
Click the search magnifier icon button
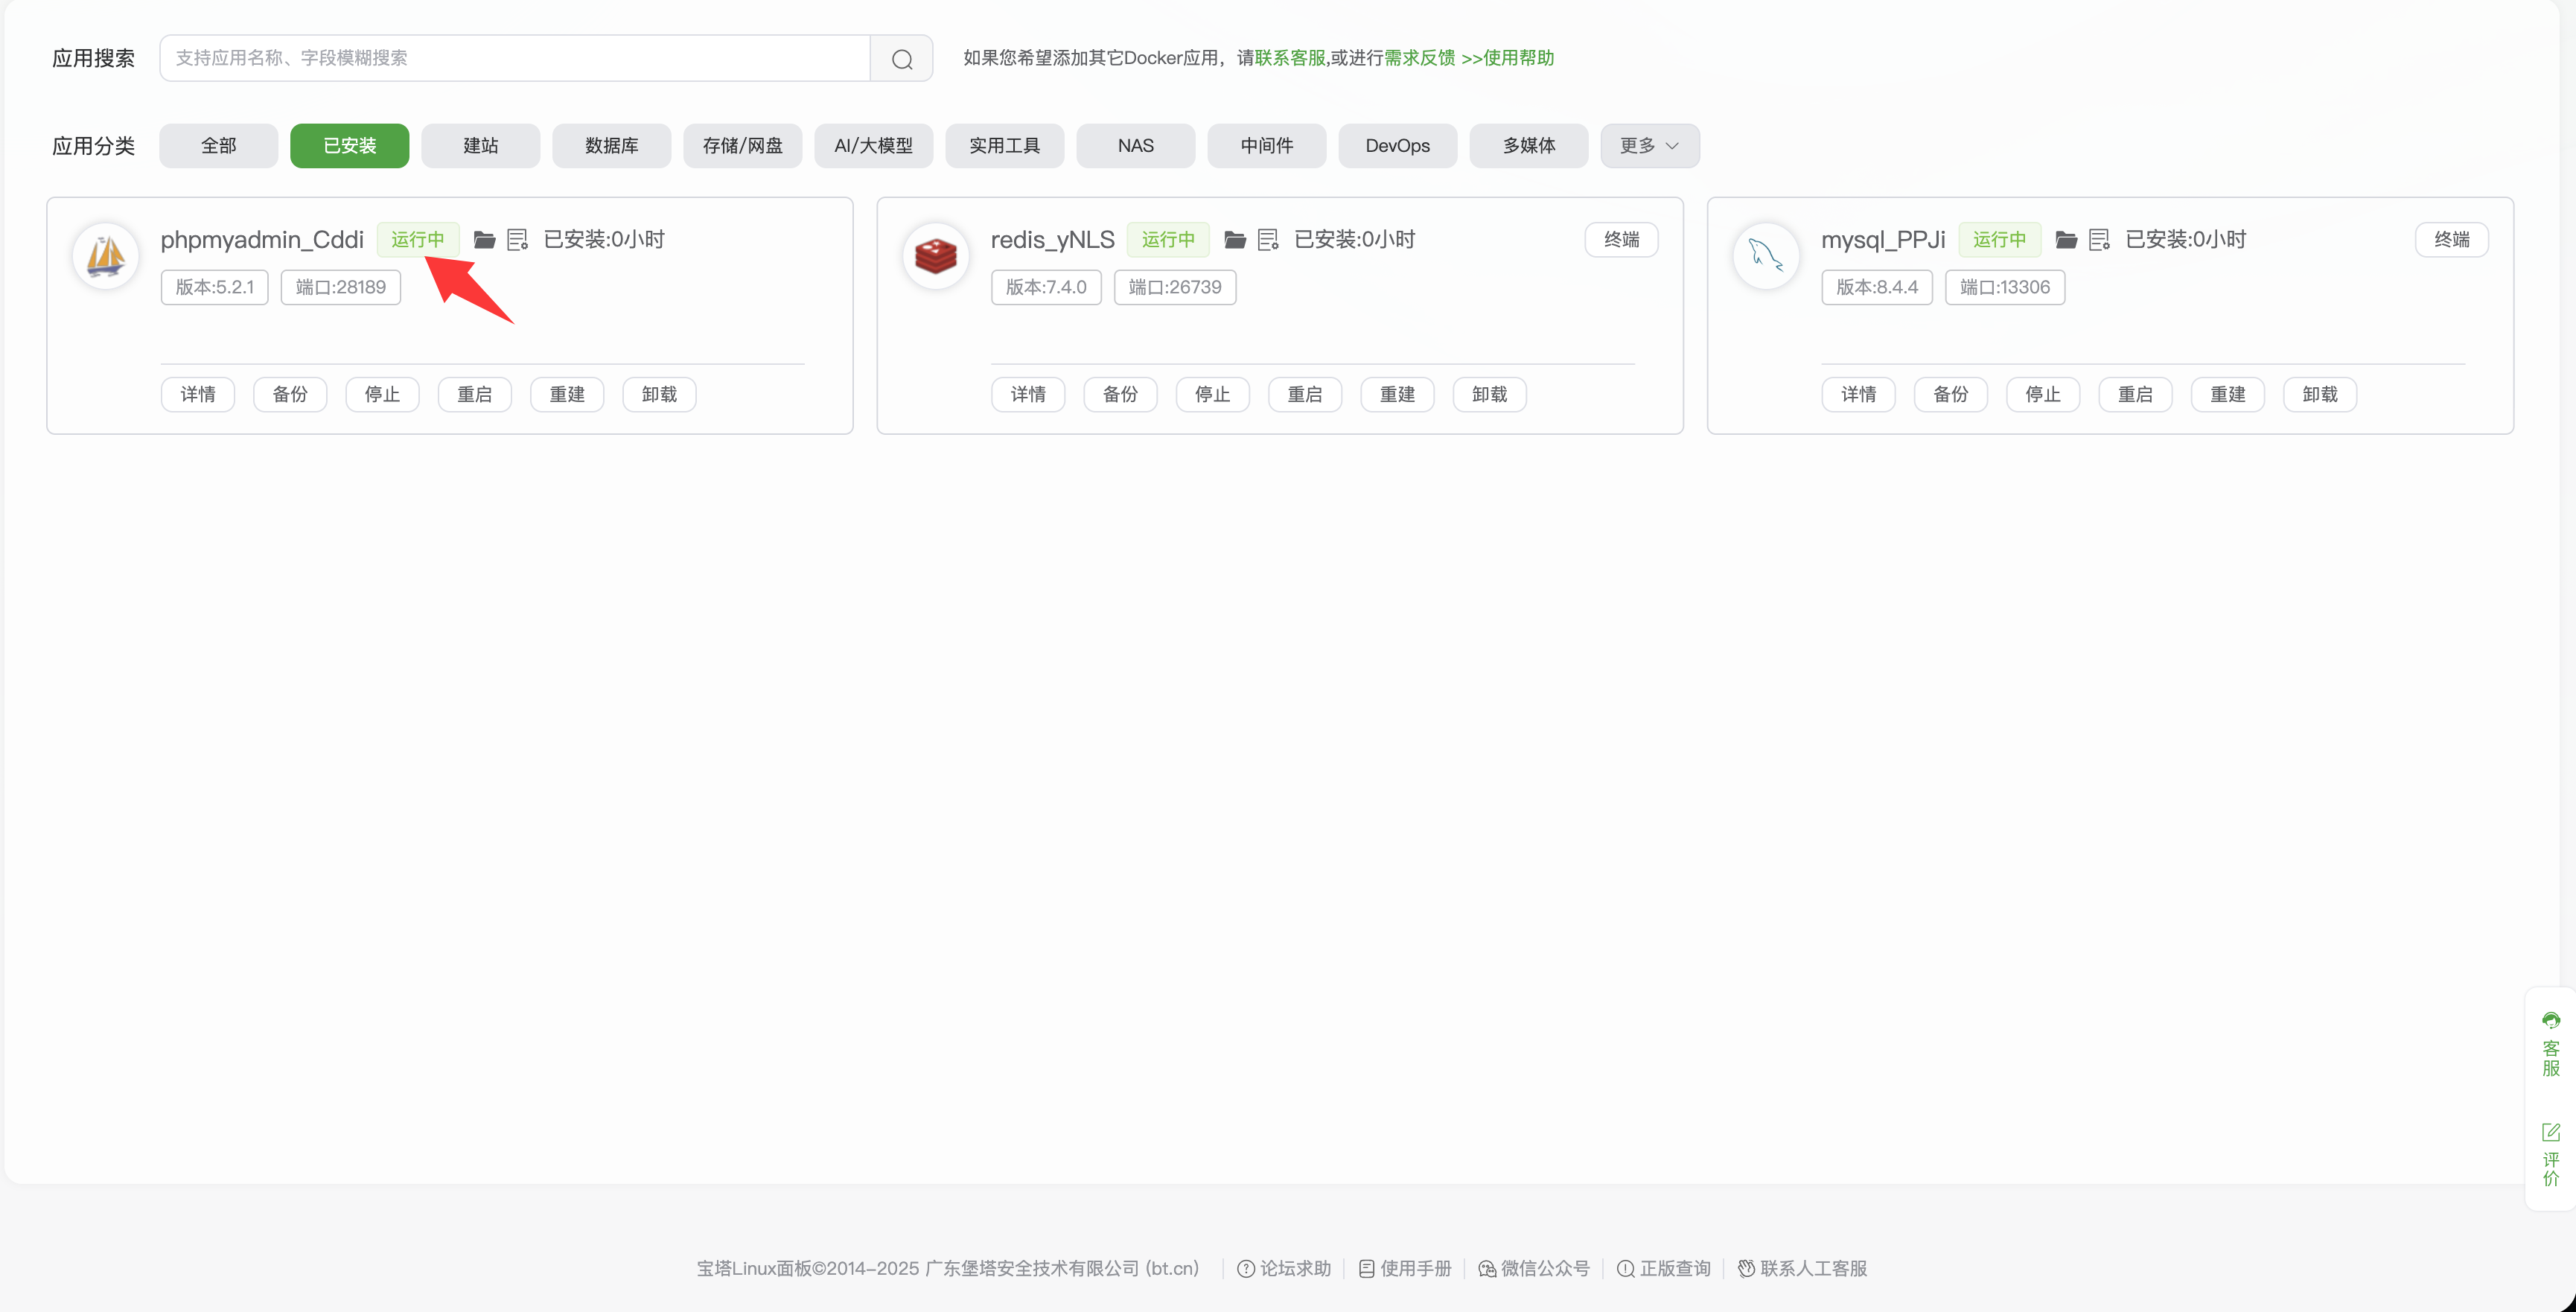pyautogui.click(x=901, y=59)
